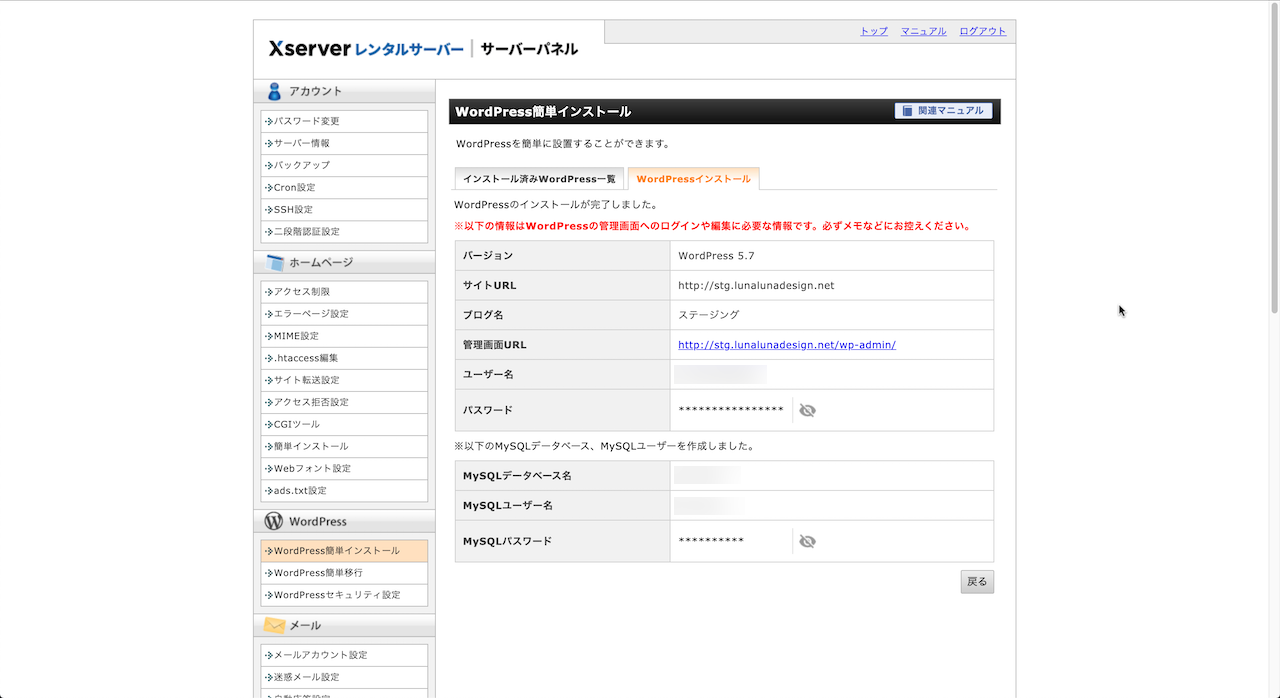Open the wp-admin management URL link
This screenshot has height=698, width=1280.
click(786, 345)
